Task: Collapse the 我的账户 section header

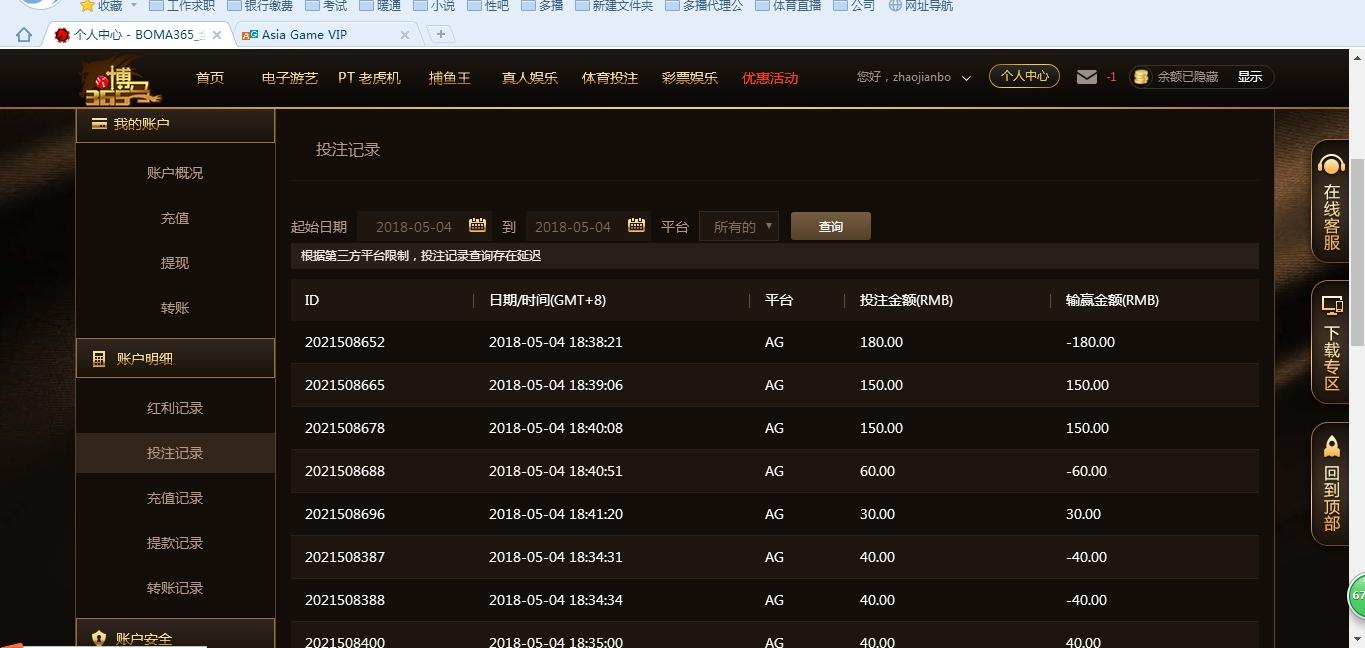Action: [175, 124]
